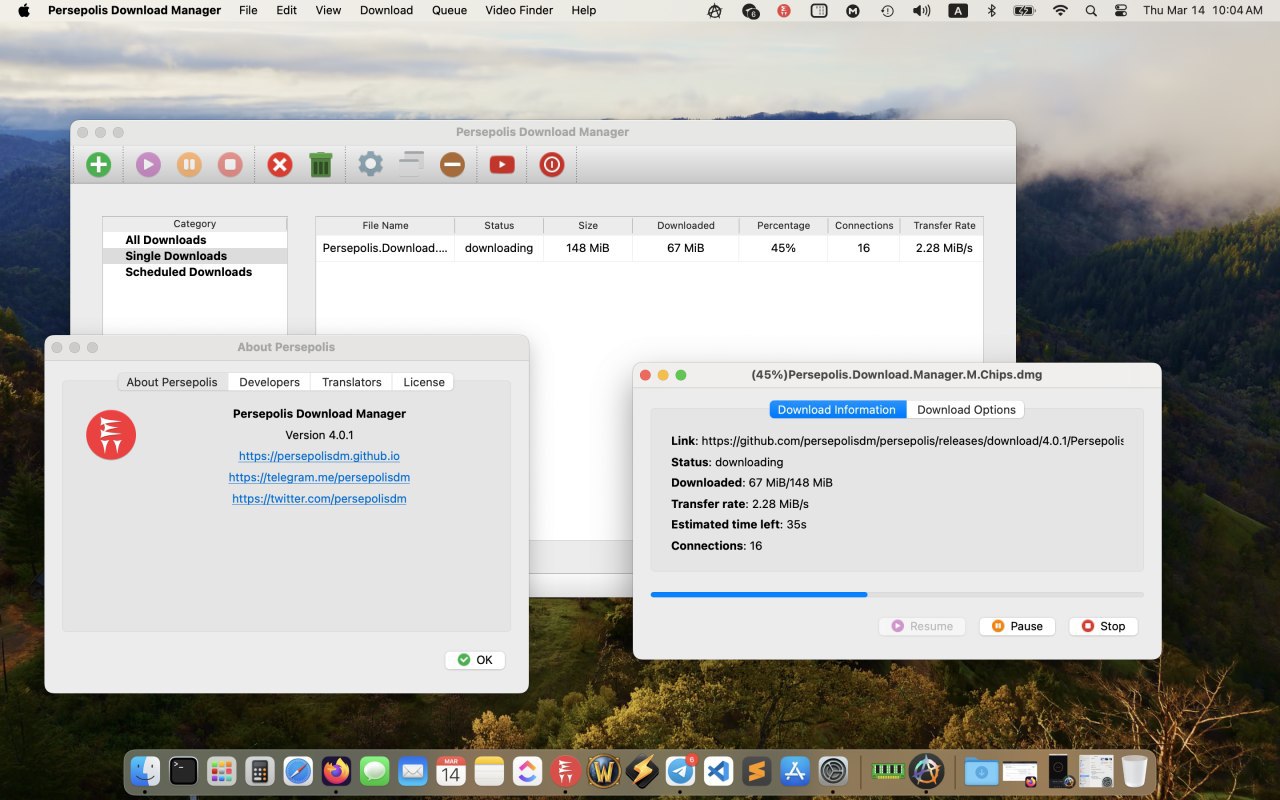
Task: Open the persepolisdm.github.io link
Action: [319, 456]
